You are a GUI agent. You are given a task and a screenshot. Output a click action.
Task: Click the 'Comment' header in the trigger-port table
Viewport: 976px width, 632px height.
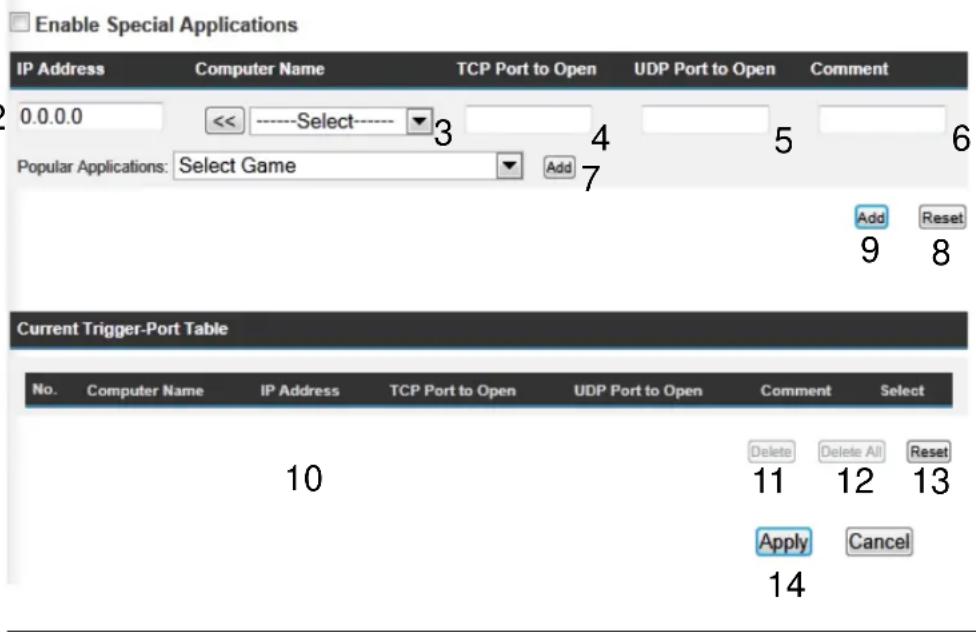point(795,390)
